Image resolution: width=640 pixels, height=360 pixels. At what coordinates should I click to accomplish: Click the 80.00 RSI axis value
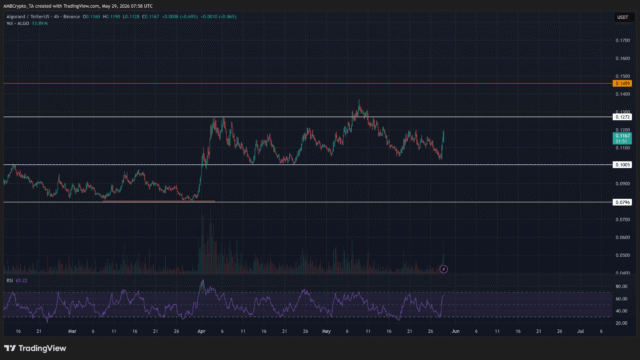pyautogui.click(x=621, y=287)
